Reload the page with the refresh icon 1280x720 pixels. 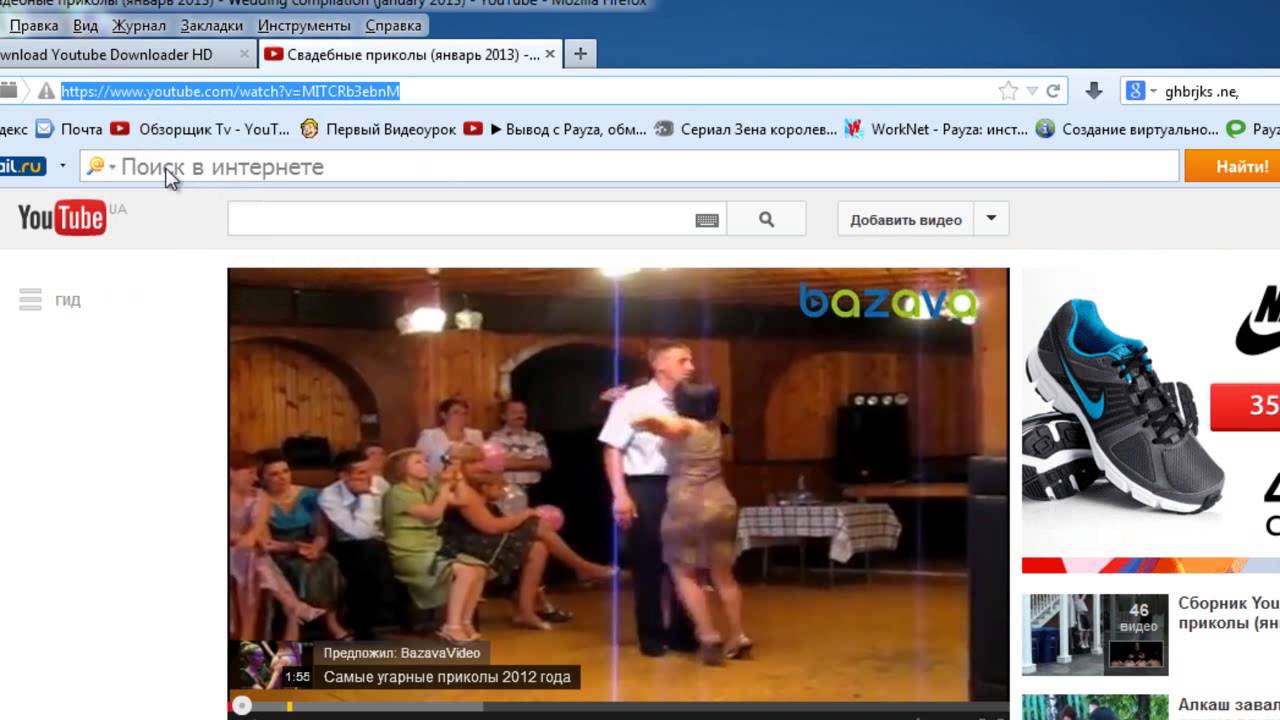(1053, 91)
